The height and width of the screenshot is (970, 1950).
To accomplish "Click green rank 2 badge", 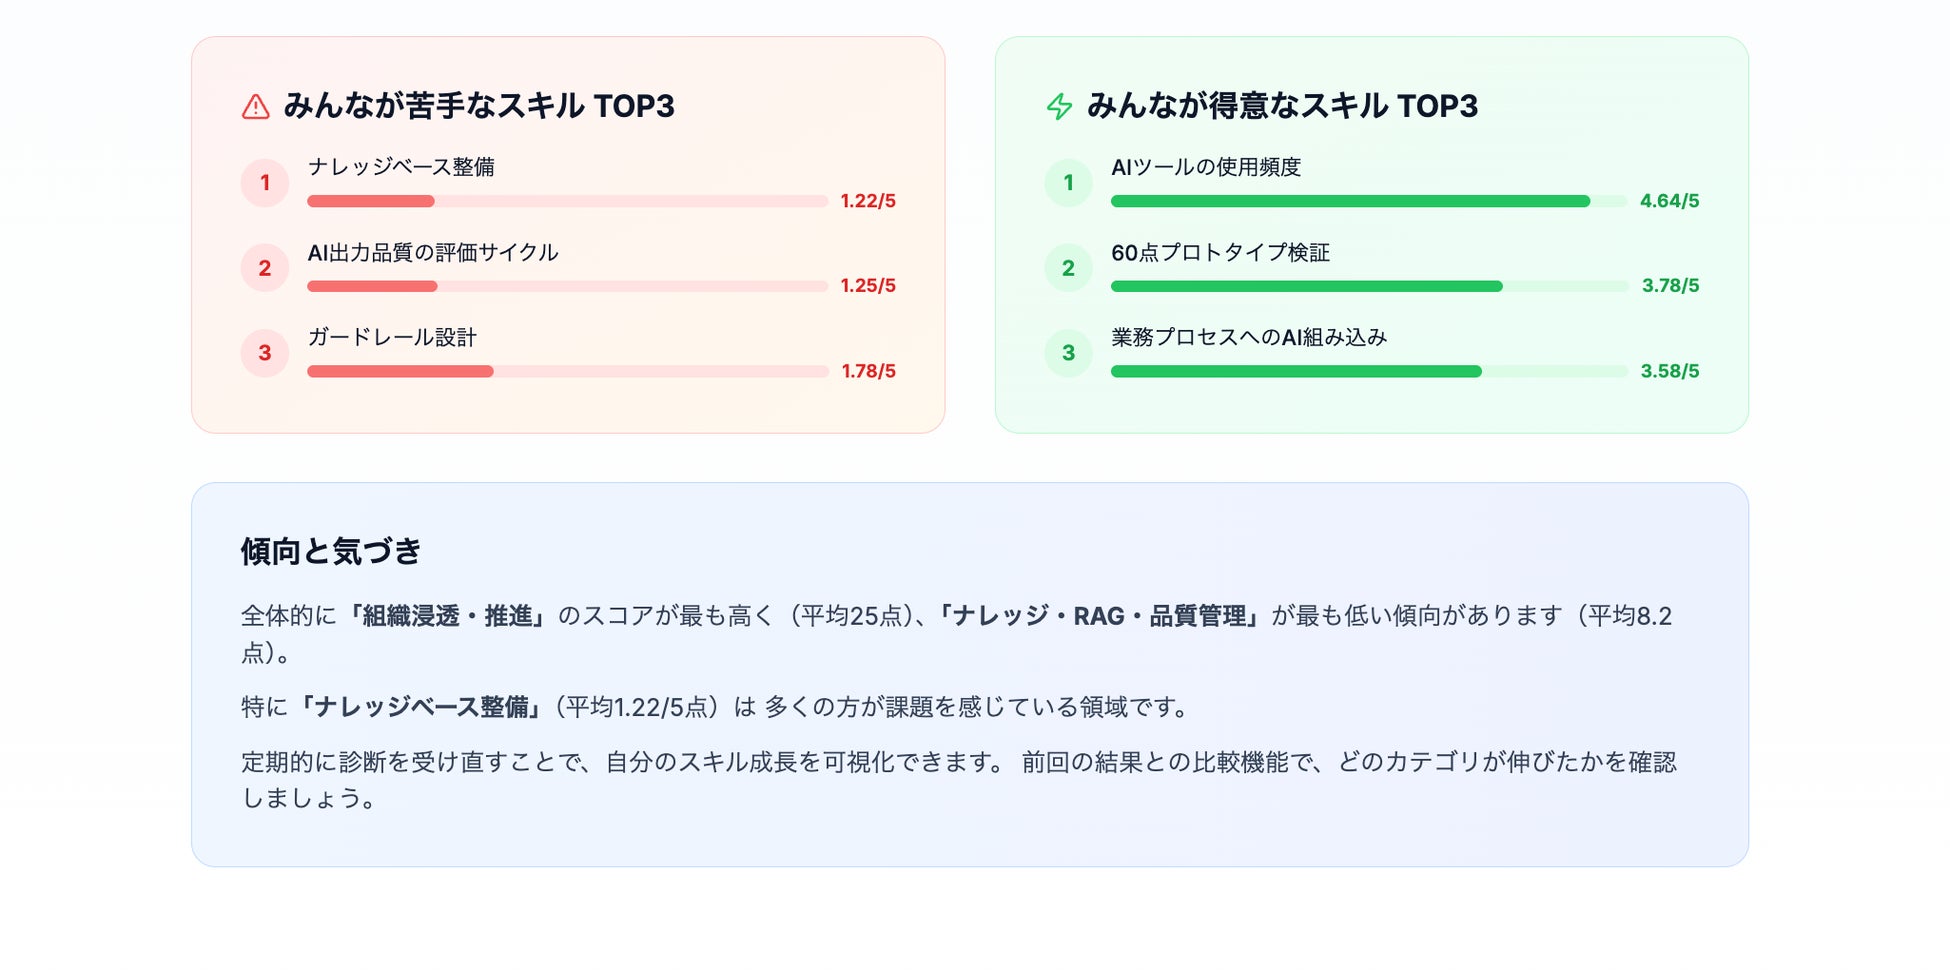I will point(1068,268).
